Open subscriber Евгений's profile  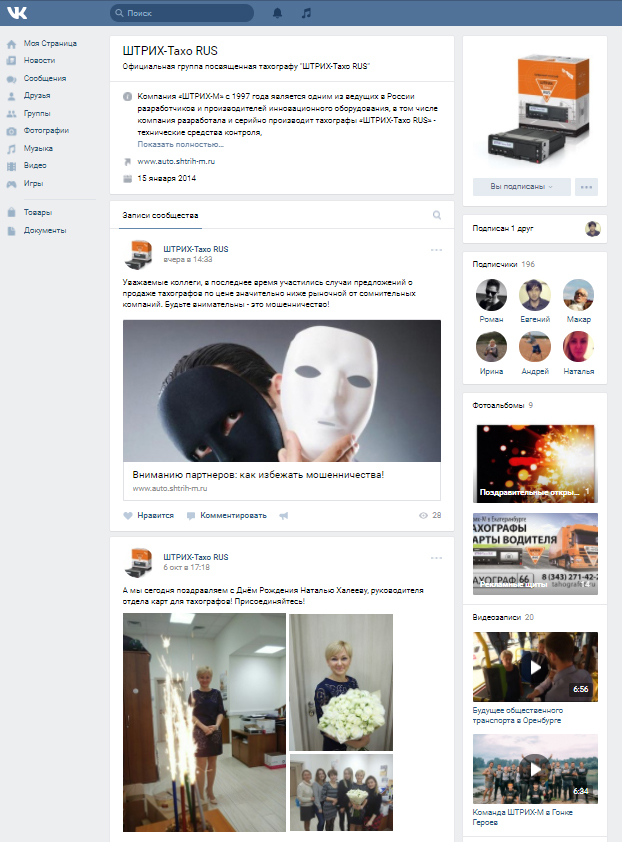click(535, 295)
